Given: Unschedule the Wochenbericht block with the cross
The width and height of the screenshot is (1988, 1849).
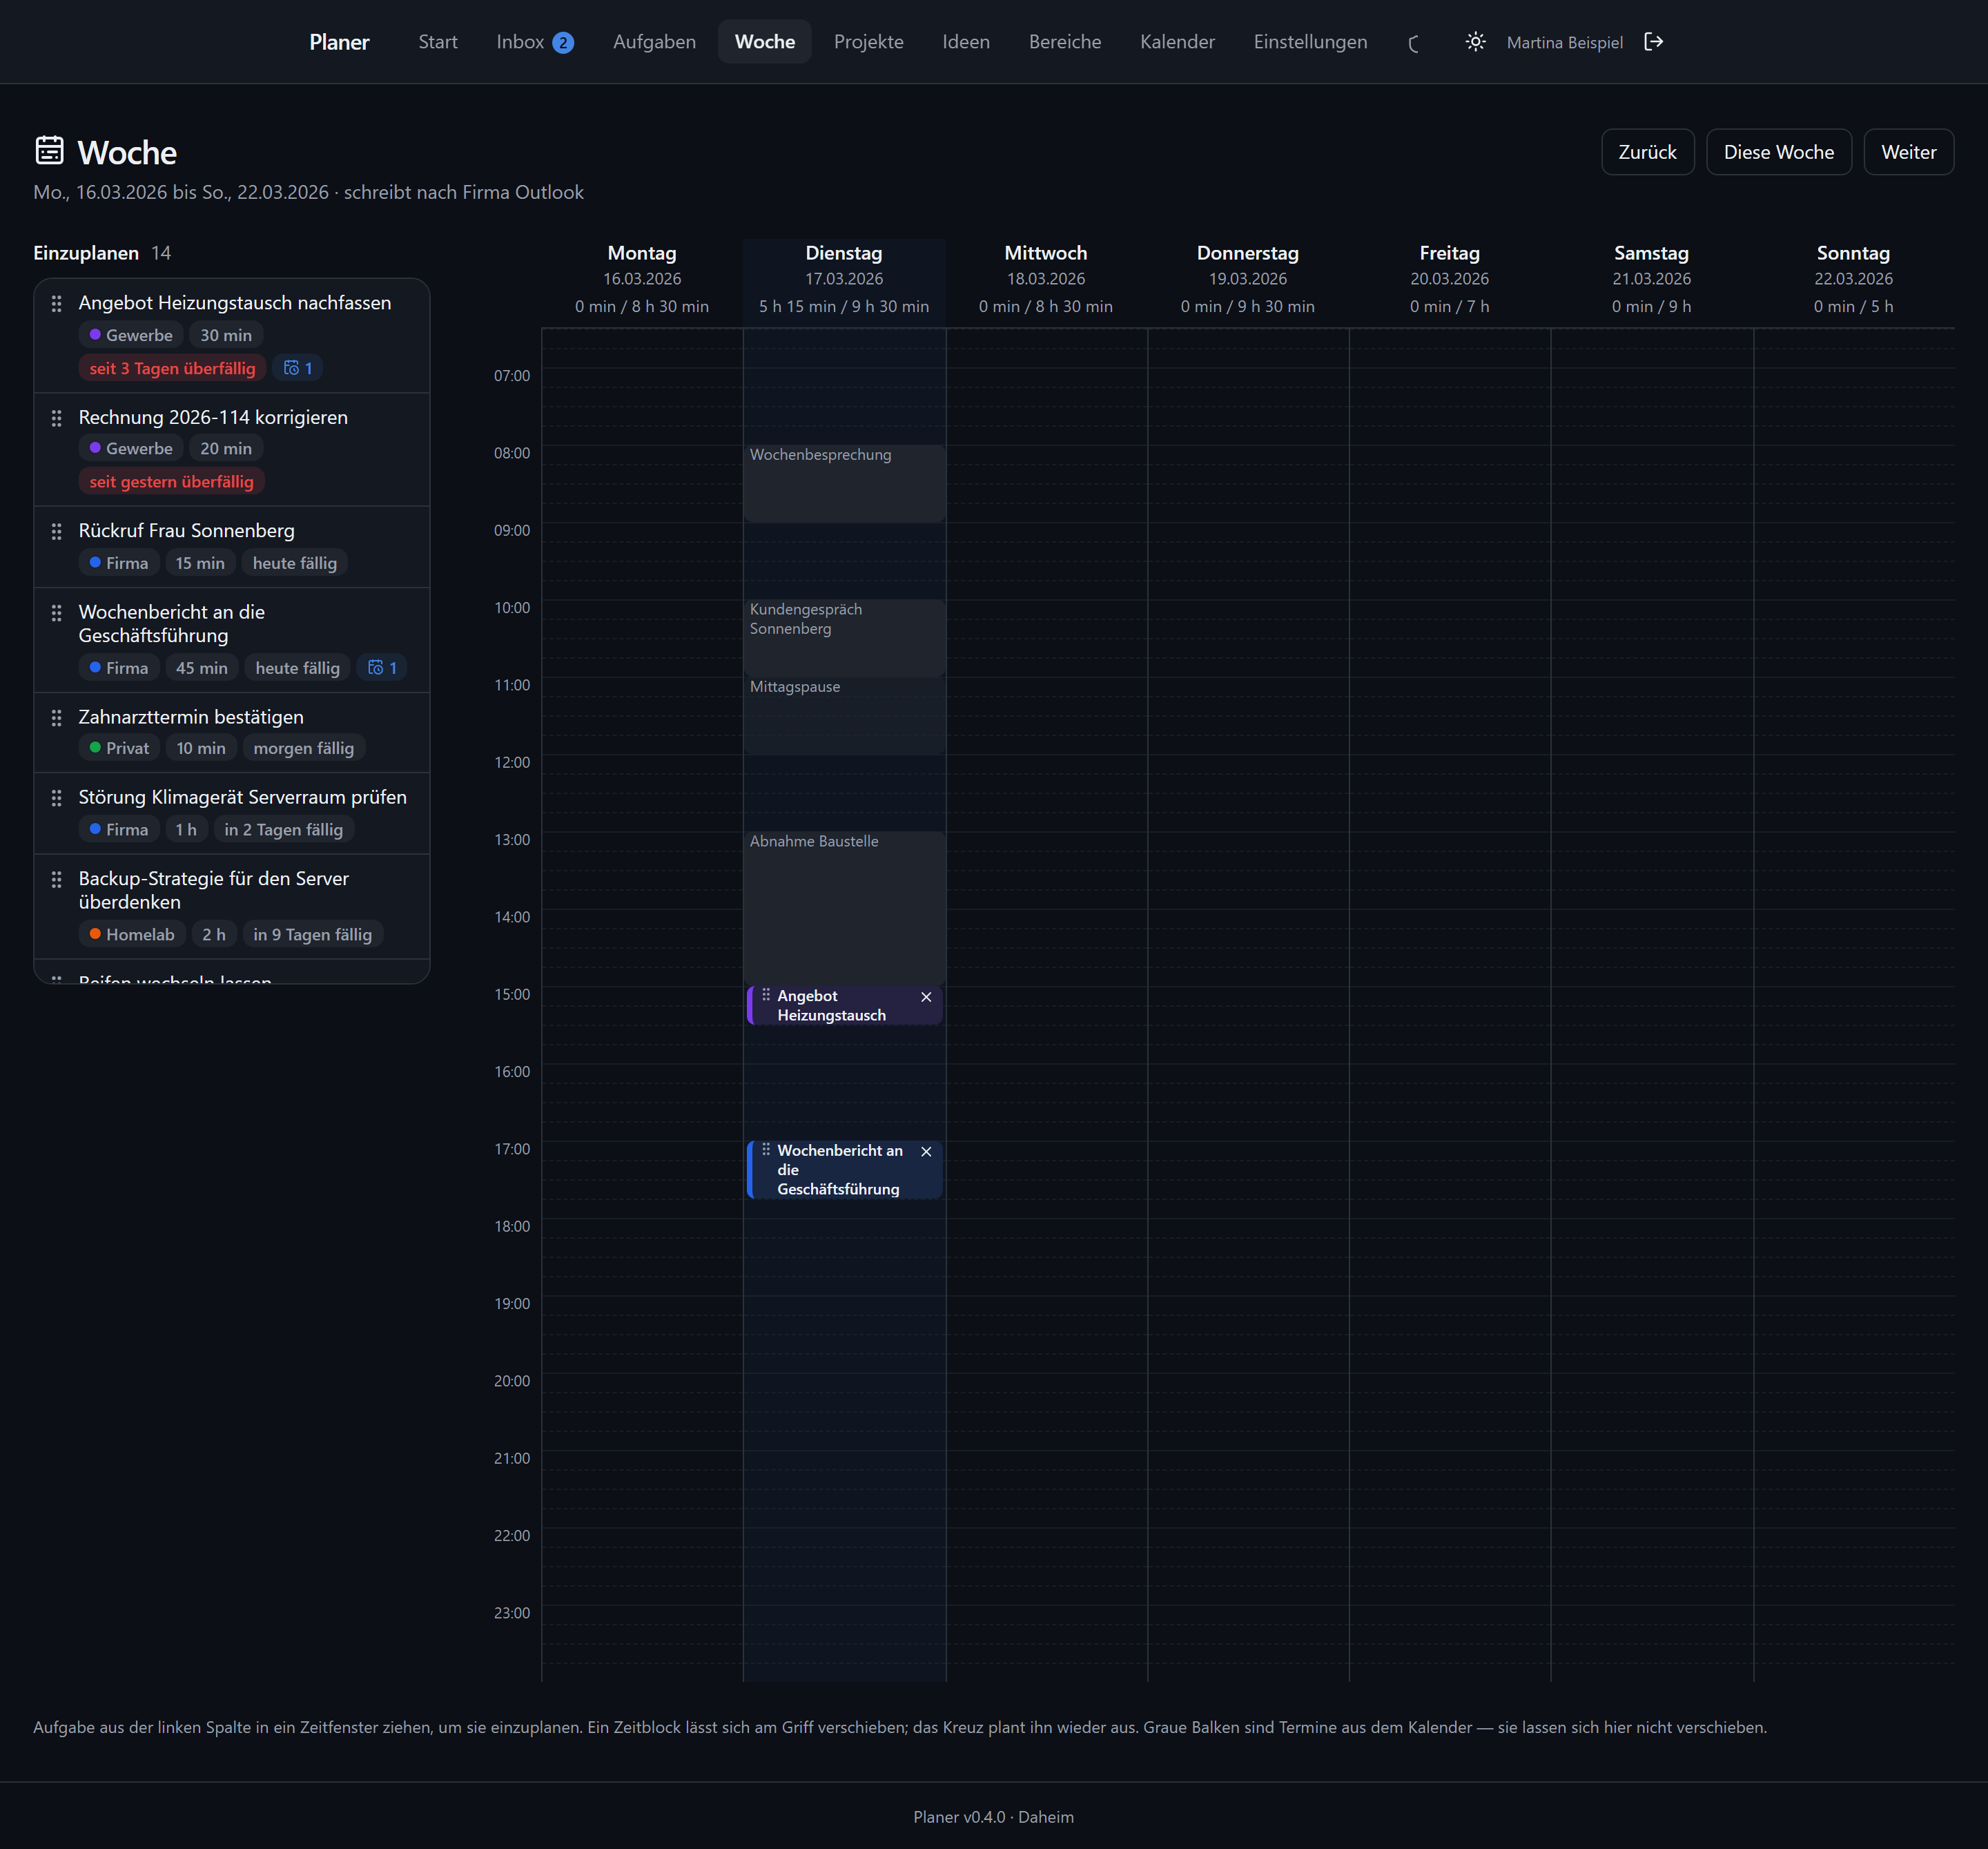Looking at the screenshot, I should (926, 1152).
